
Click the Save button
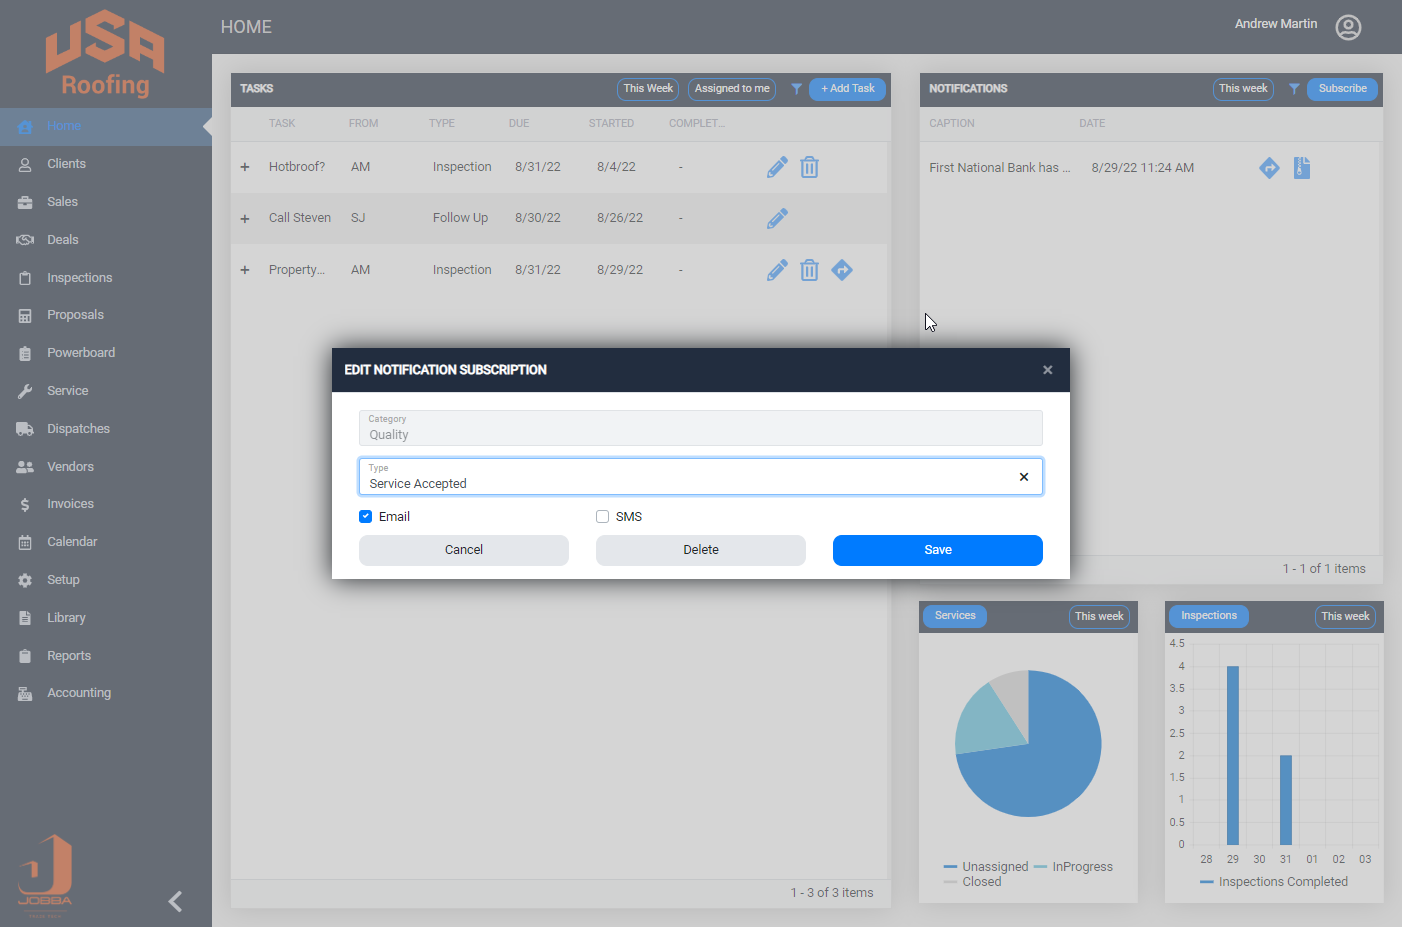937,550
